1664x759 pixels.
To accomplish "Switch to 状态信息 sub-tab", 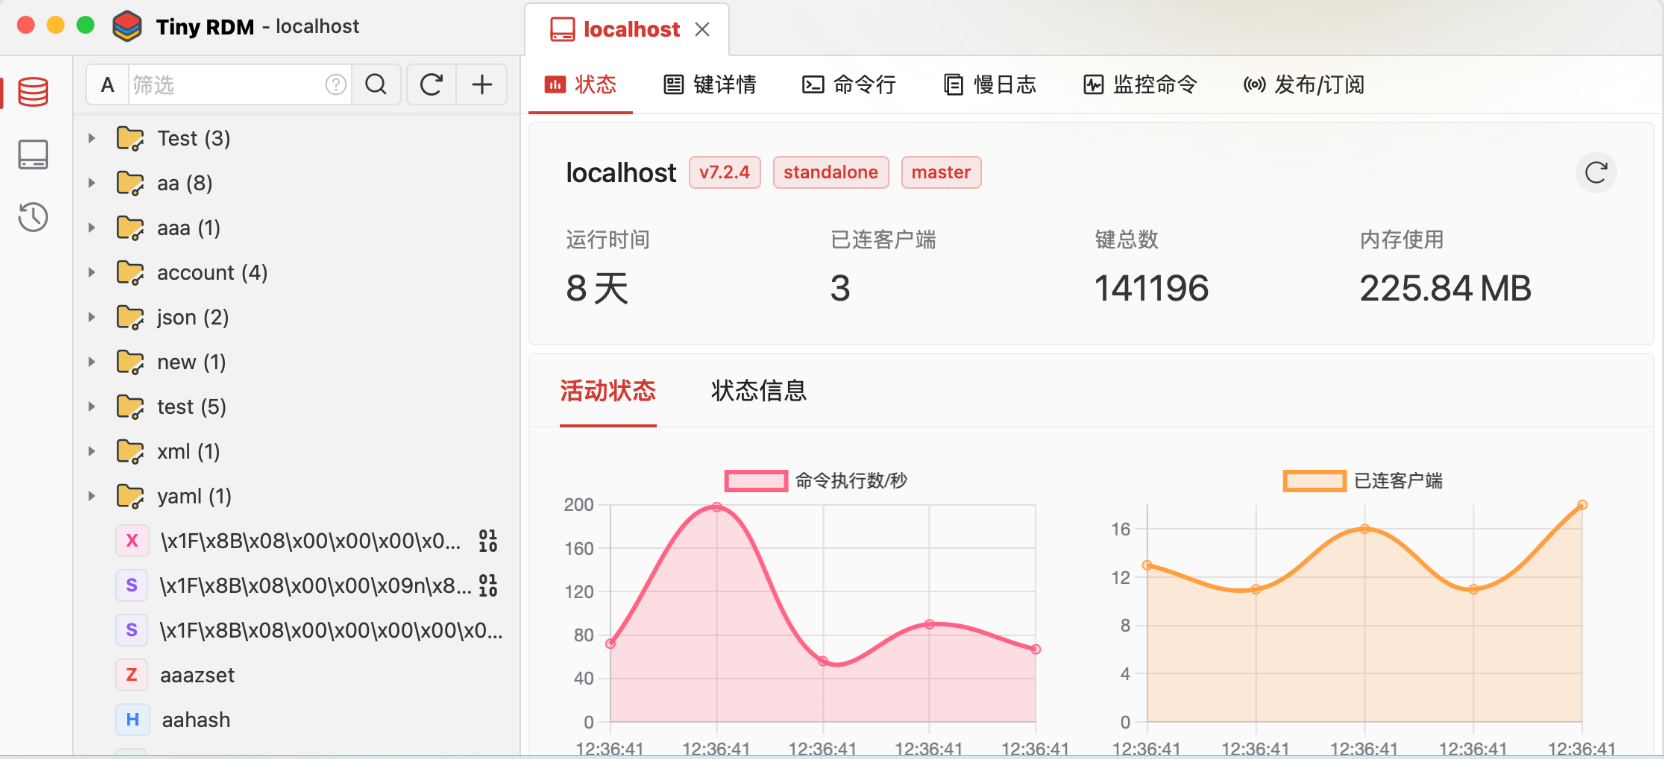I will coord(759,391).
